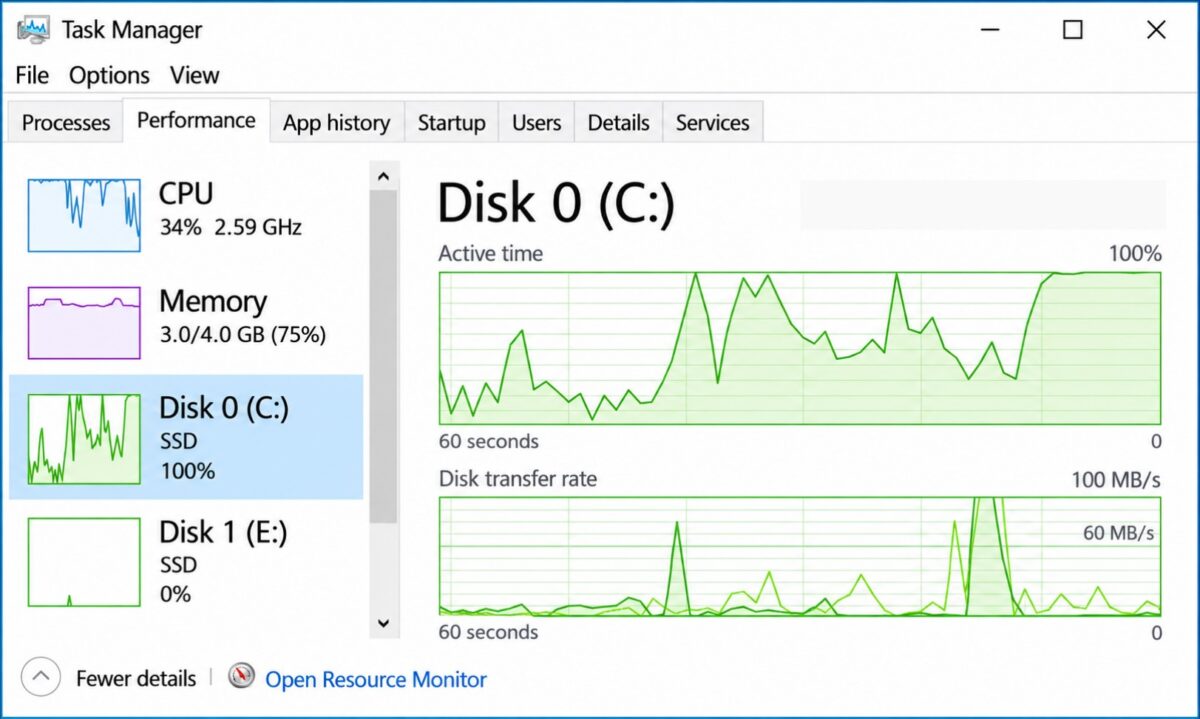1200x719 pixels.
Task: Select Disk 1 (E:) in the sidebar
Action: click(186, 562)
